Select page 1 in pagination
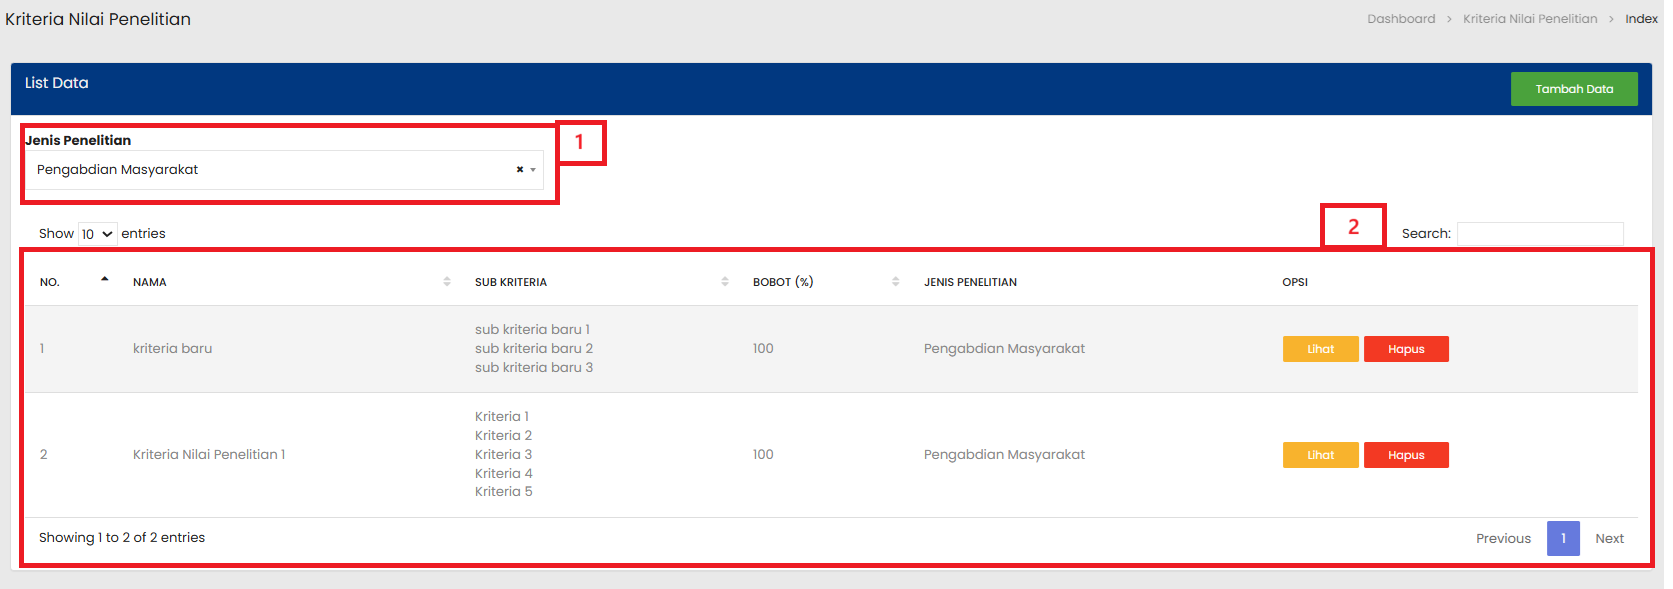 [1563, 539]
